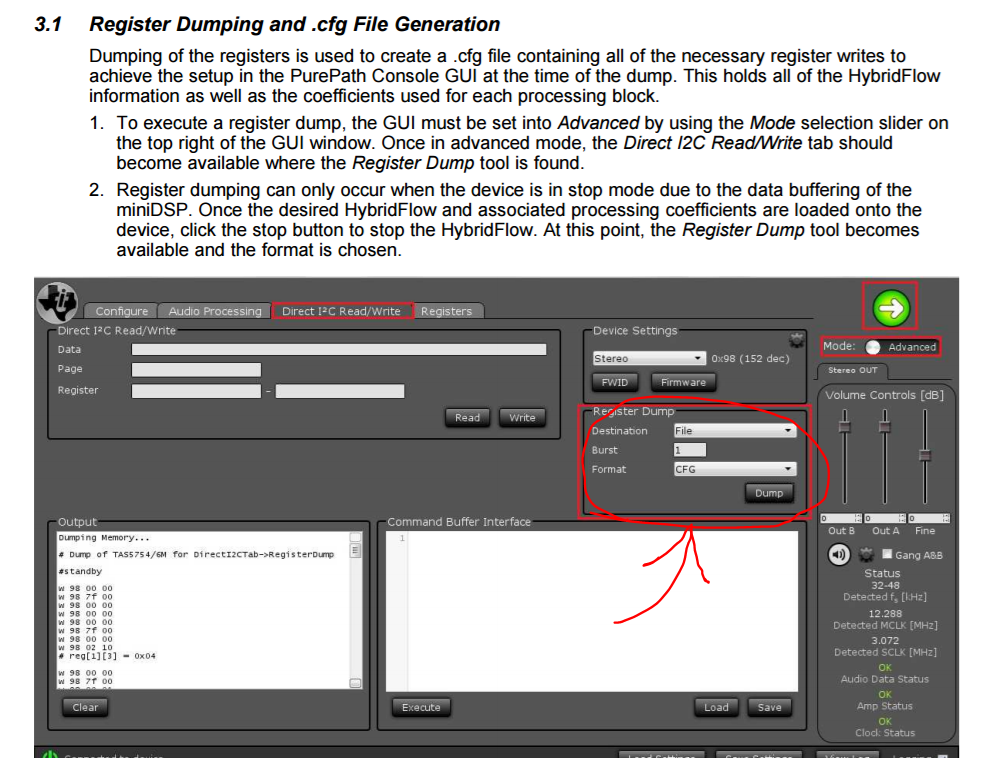The height and width of the screenshot is (758, 987).
Task: Click the Texas Instruments logo icon
Action: tap(57, 302)
